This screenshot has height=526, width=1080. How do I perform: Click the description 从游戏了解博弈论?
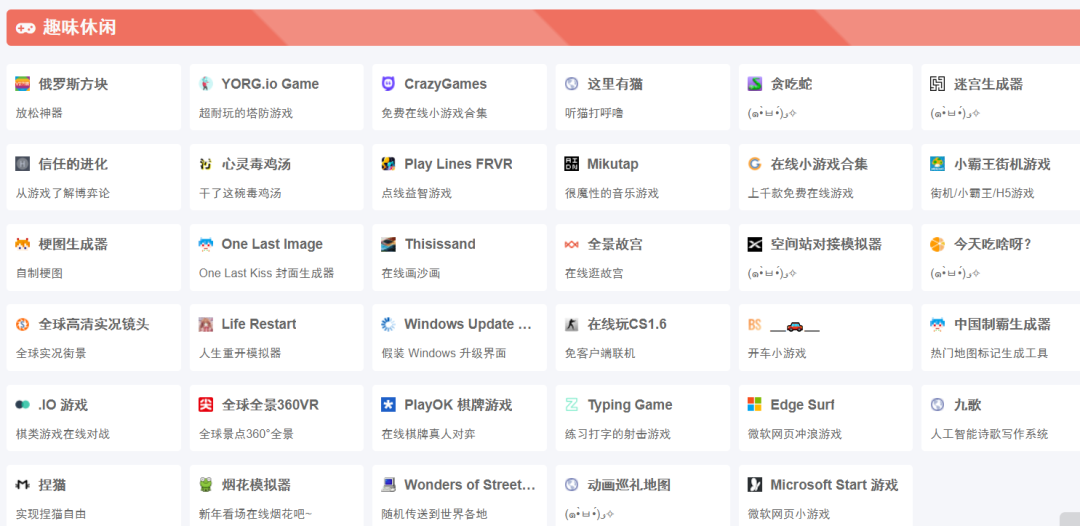(63, 193)
